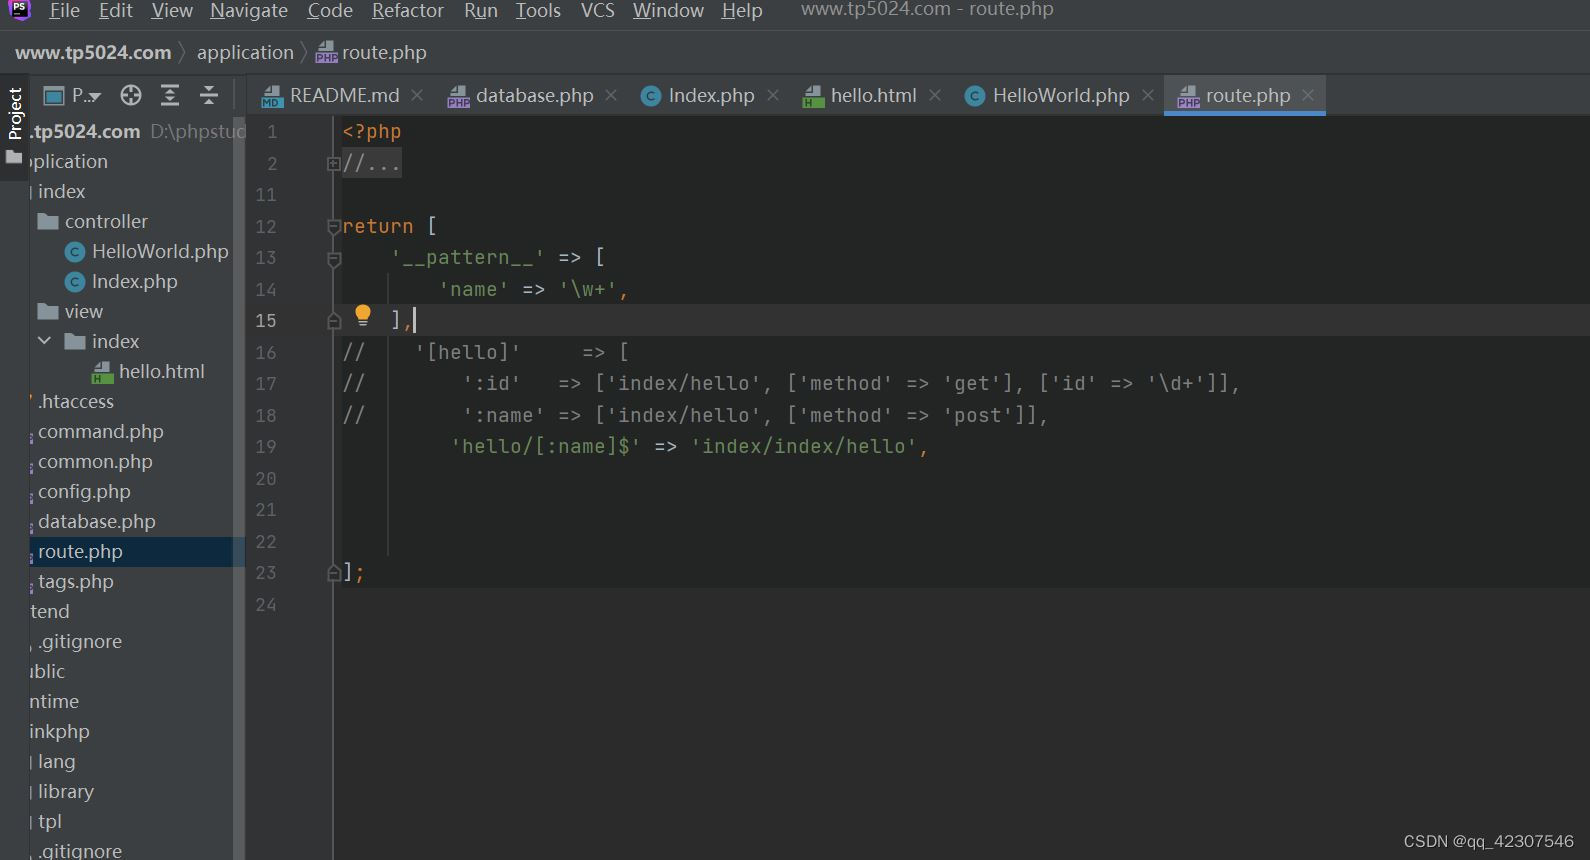Select database.php in project tree
The height and width of the screenshot is (860, 1590).
click(x=96, y=521)
